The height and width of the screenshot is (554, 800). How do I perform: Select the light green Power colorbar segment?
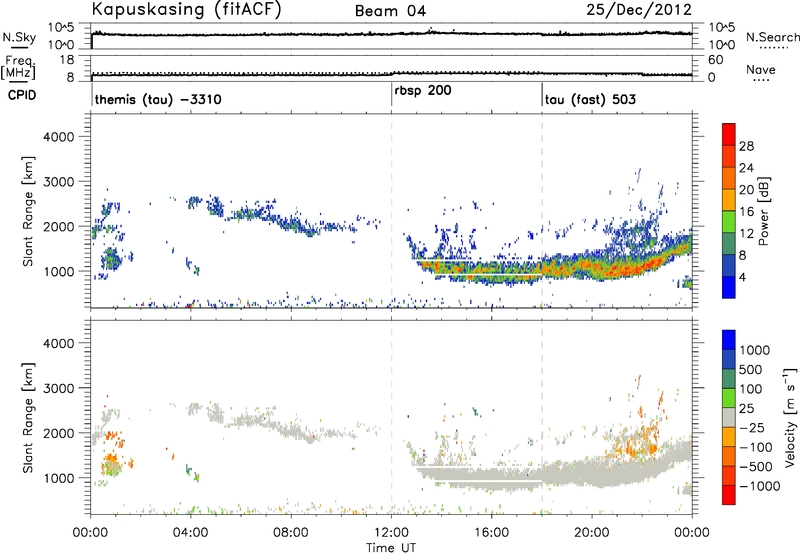tap(729, 222)
